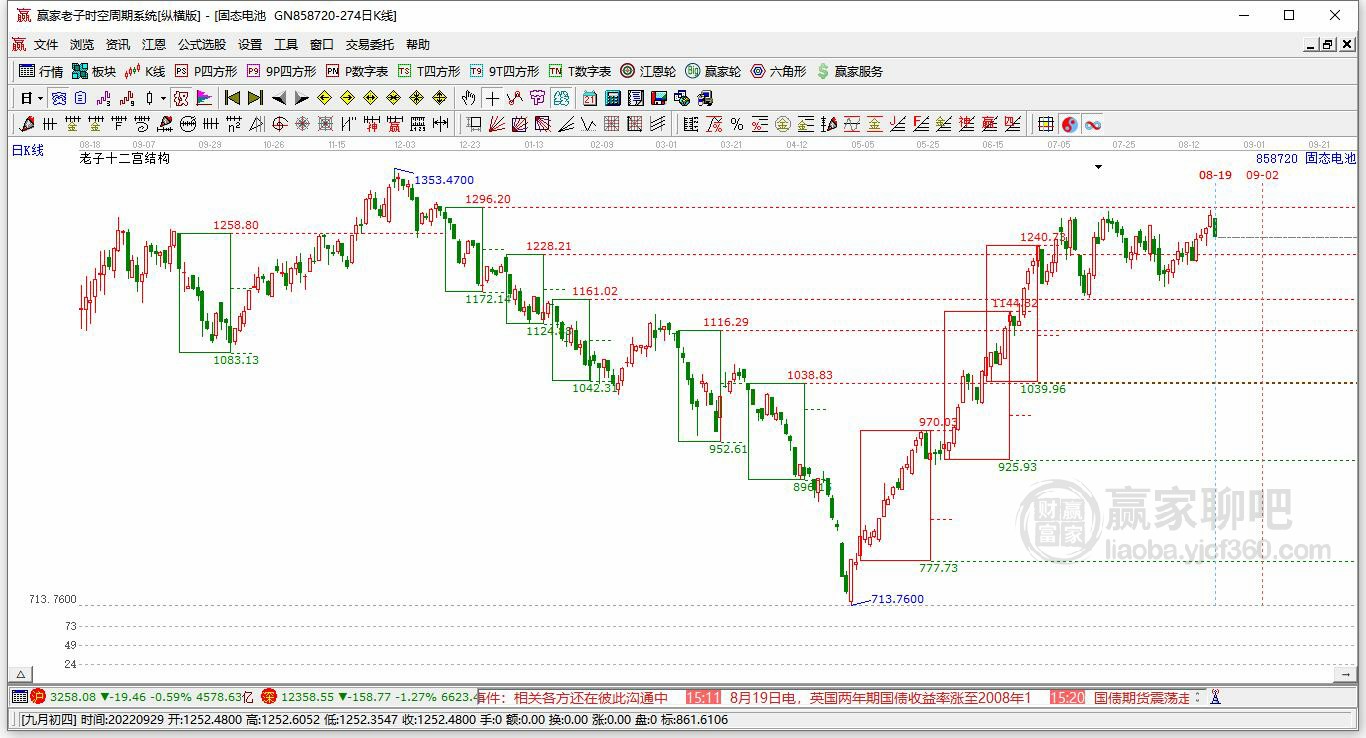Toggle the crosshair cursor tool

click(492, 98)
